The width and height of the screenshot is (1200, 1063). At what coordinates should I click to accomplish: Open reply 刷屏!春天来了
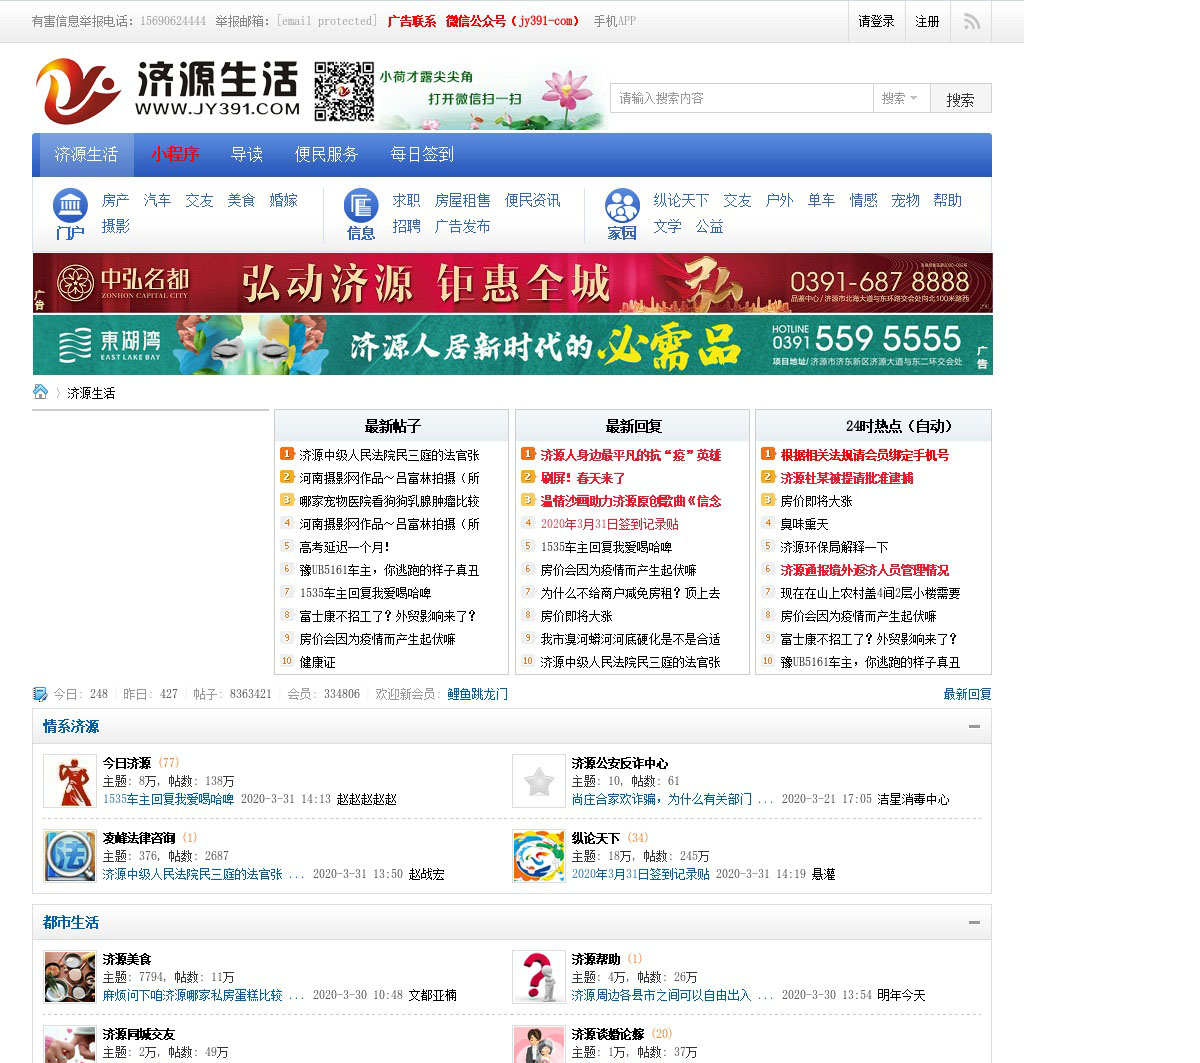coord(583,478)
